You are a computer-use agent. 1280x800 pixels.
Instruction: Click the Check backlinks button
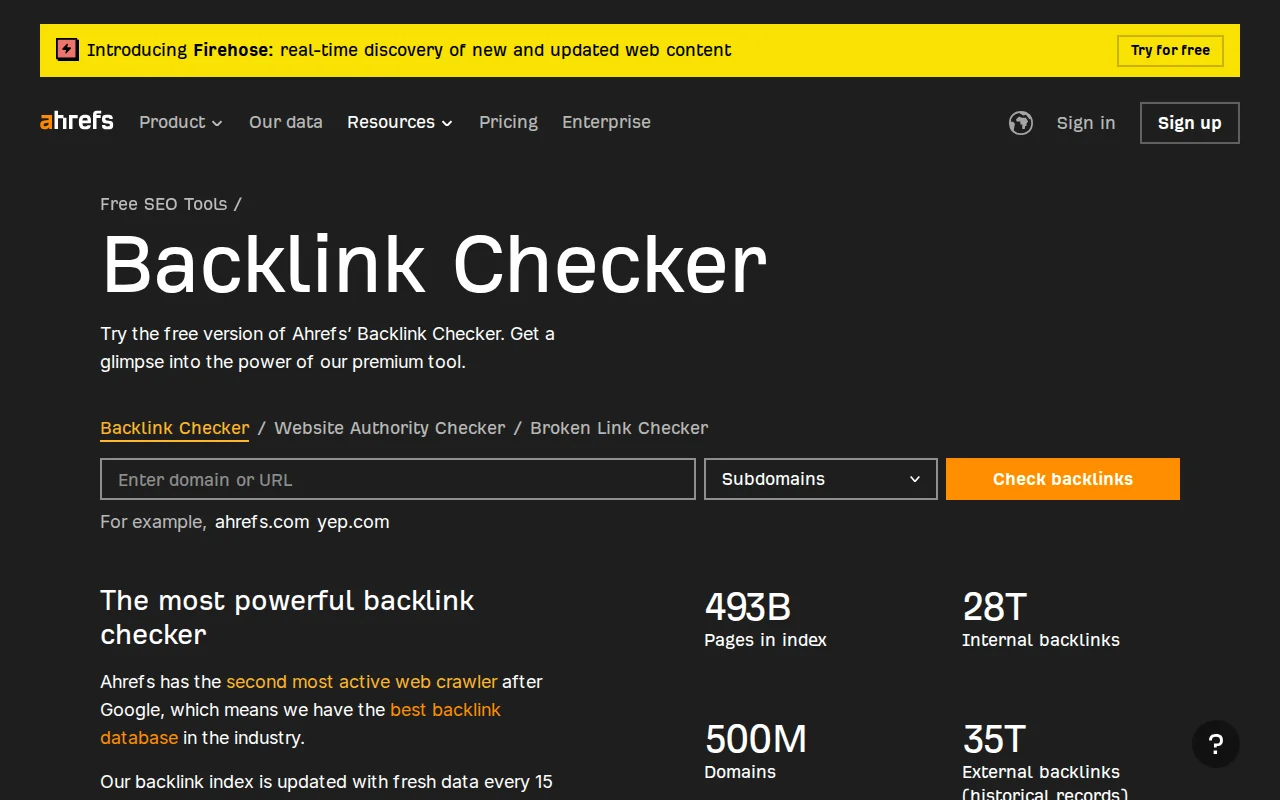click(1063, 479)
